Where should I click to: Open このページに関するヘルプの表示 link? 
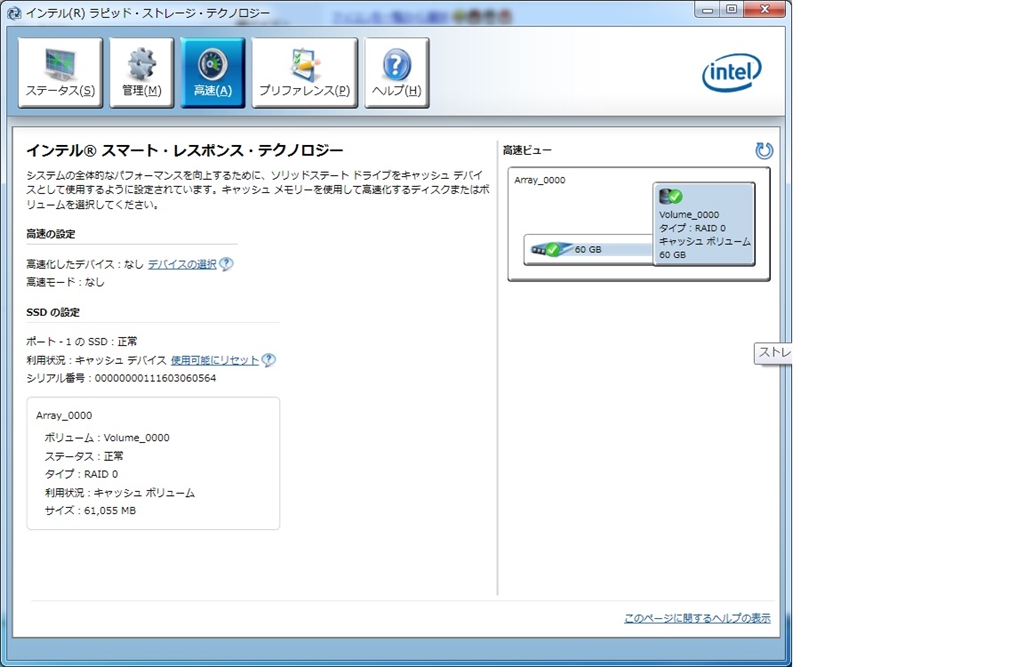pos(697,618)
